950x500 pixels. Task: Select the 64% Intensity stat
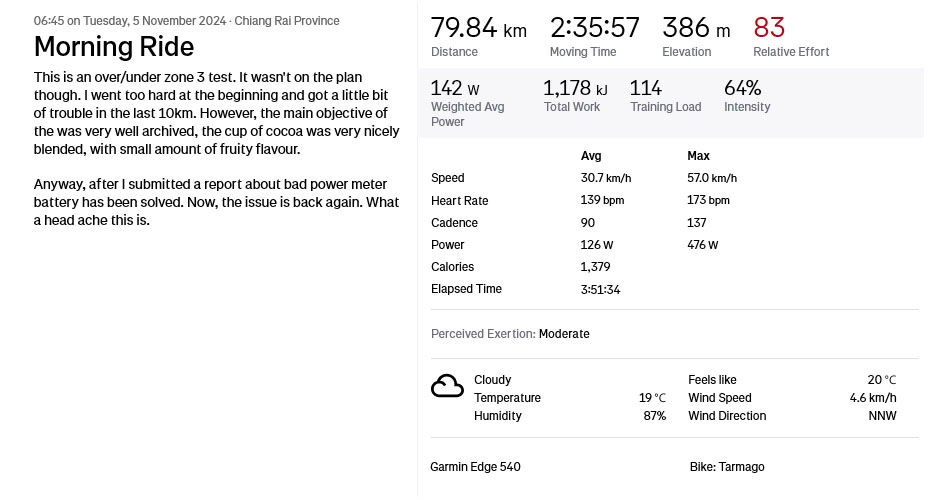(x=742, y=88)
